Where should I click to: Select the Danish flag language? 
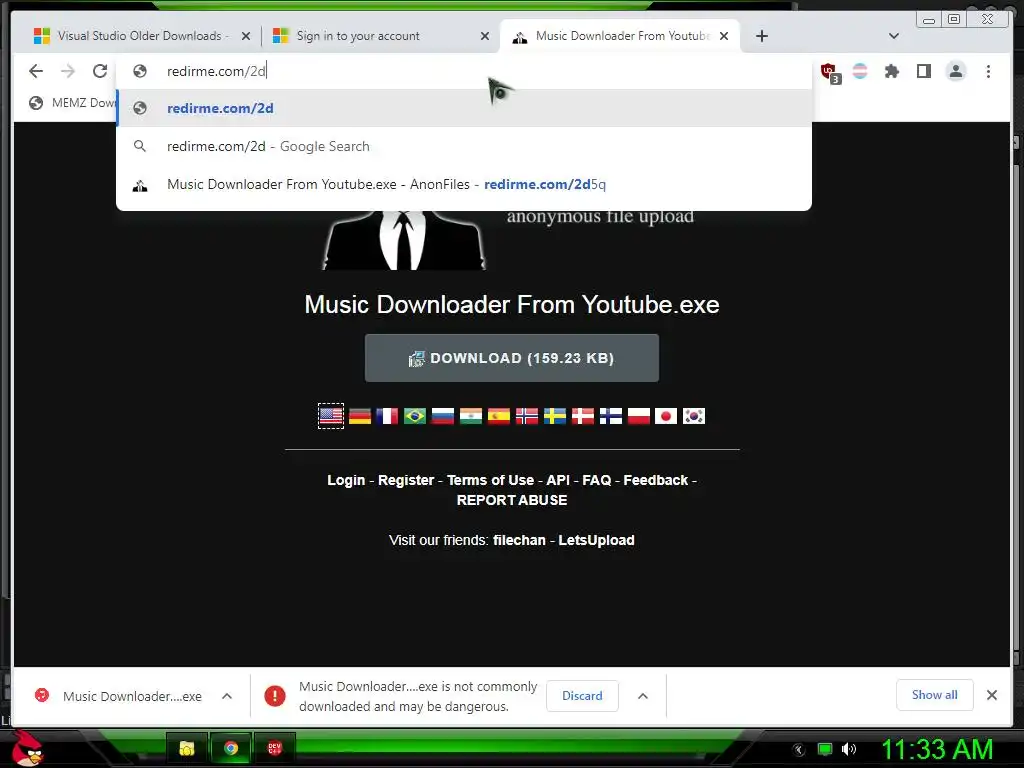click(583, 416)
